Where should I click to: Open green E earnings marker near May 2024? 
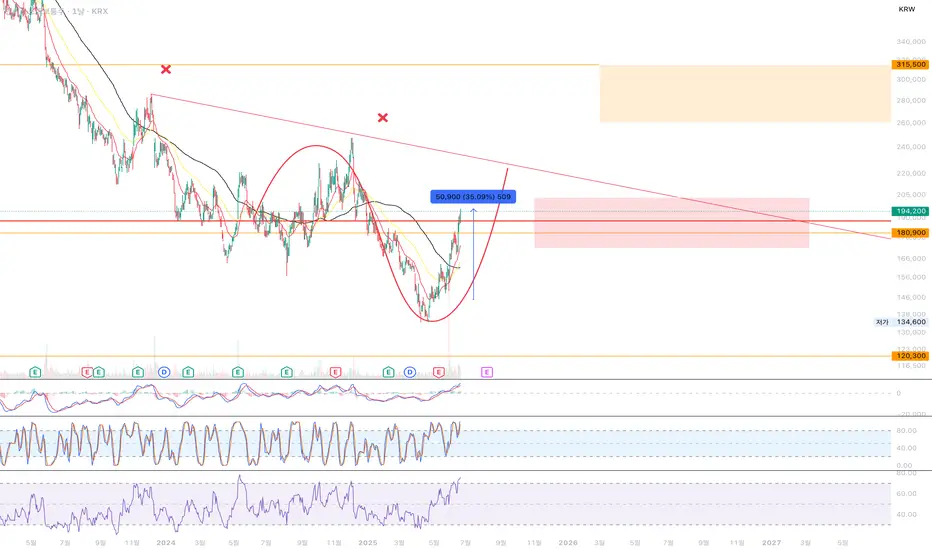click(238, 372)
